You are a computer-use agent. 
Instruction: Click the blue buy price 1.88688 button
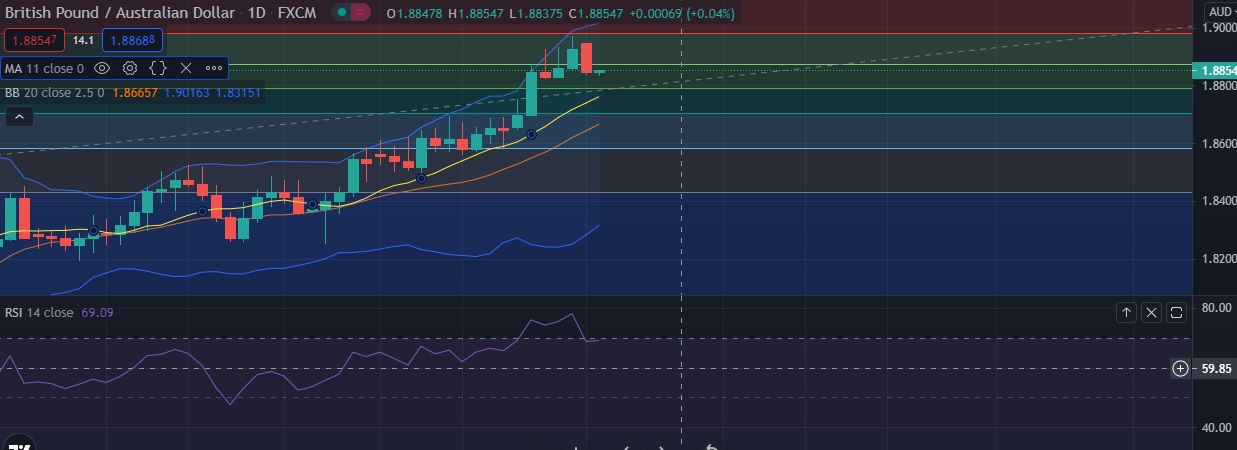point(132,41)
